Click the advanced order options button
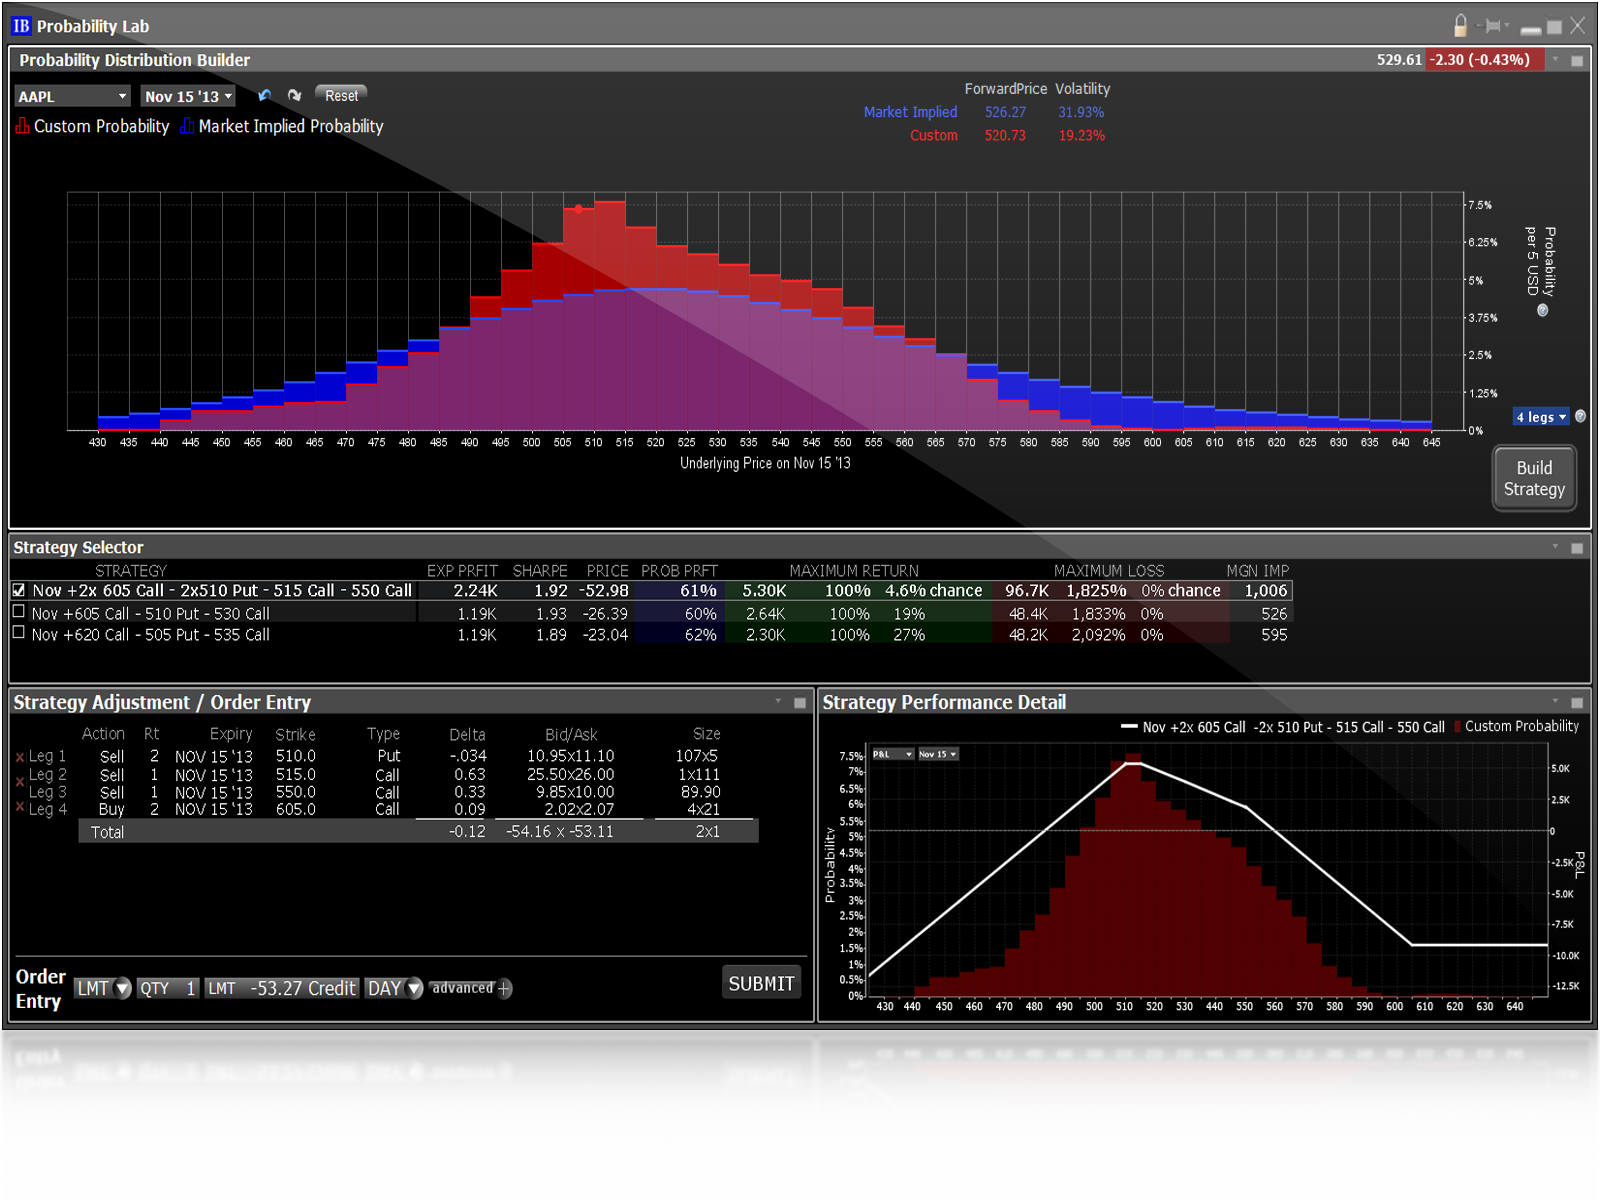 tap(462, 988)
